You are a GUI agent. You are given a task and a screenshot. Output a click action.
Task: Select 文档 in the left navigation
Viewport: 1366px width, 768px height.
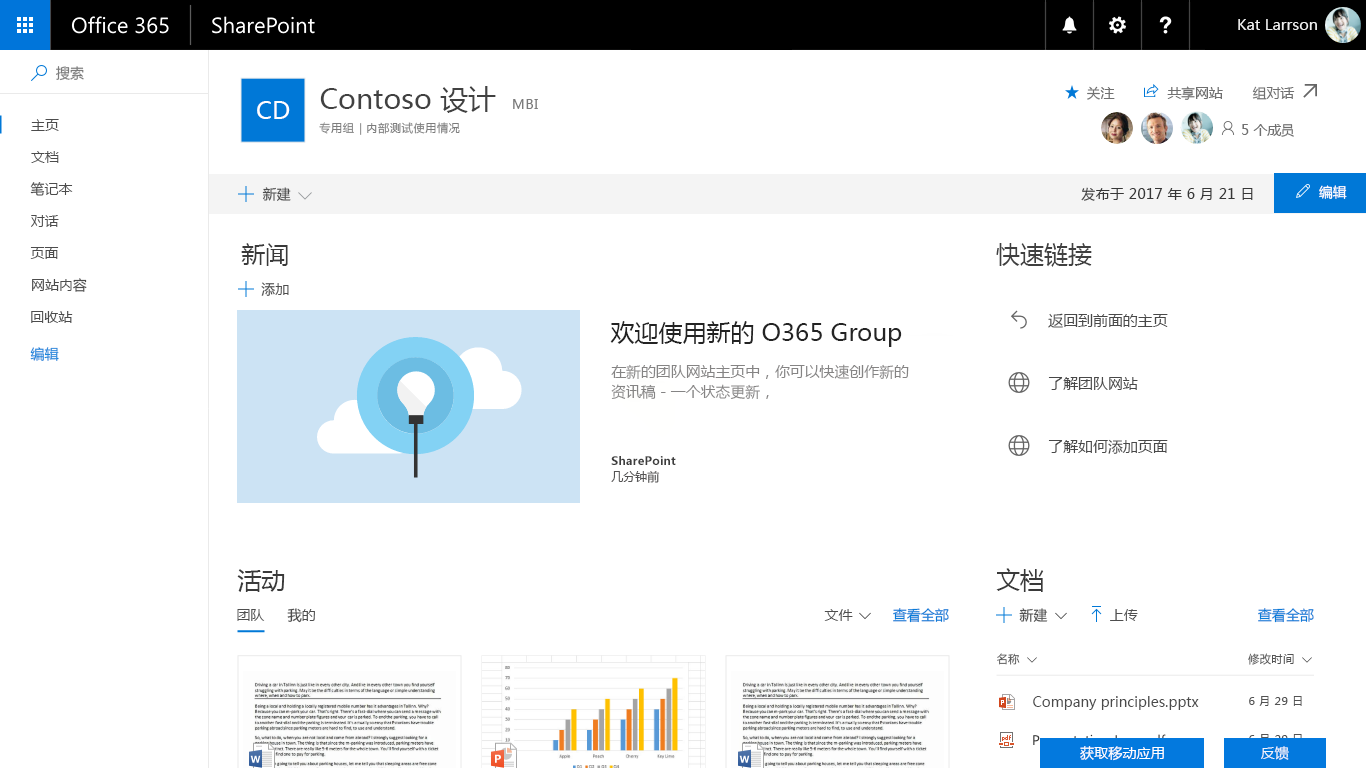click(x=45, y=157)
